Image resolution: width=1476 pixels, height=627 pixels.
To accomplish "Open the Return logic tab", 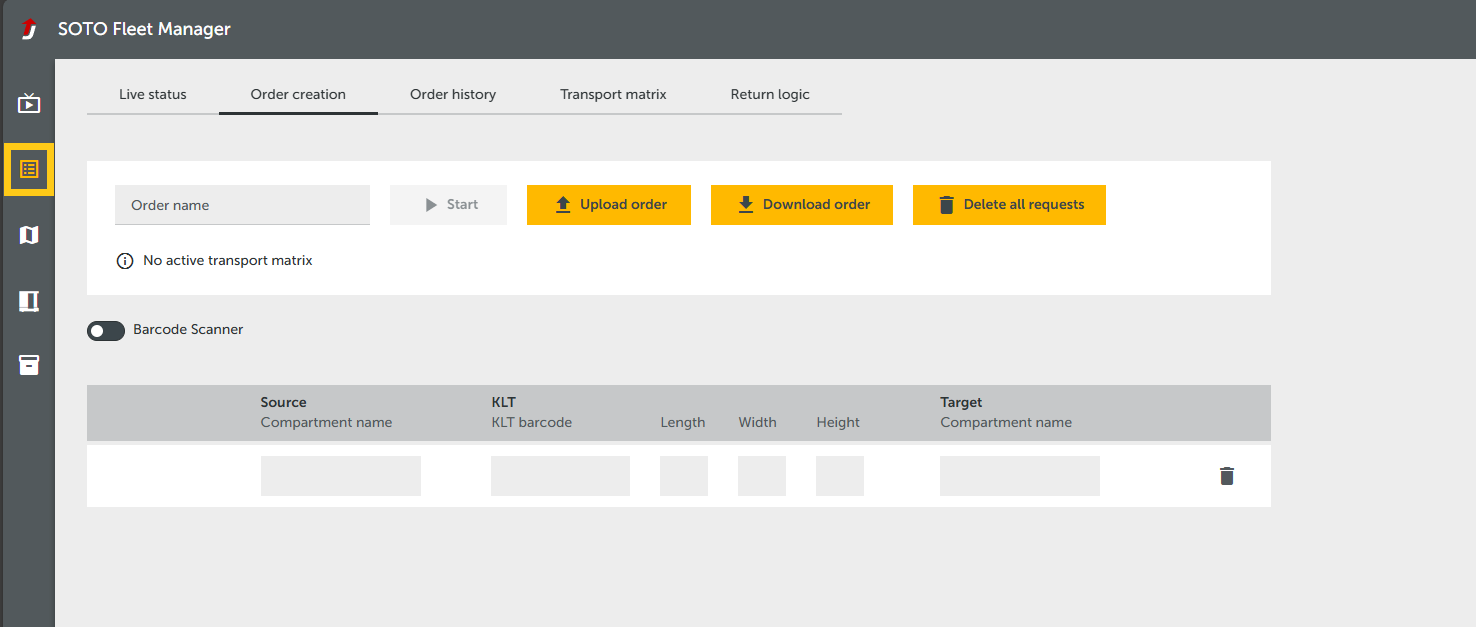I will pyautogui.click(x=770, y=95).
